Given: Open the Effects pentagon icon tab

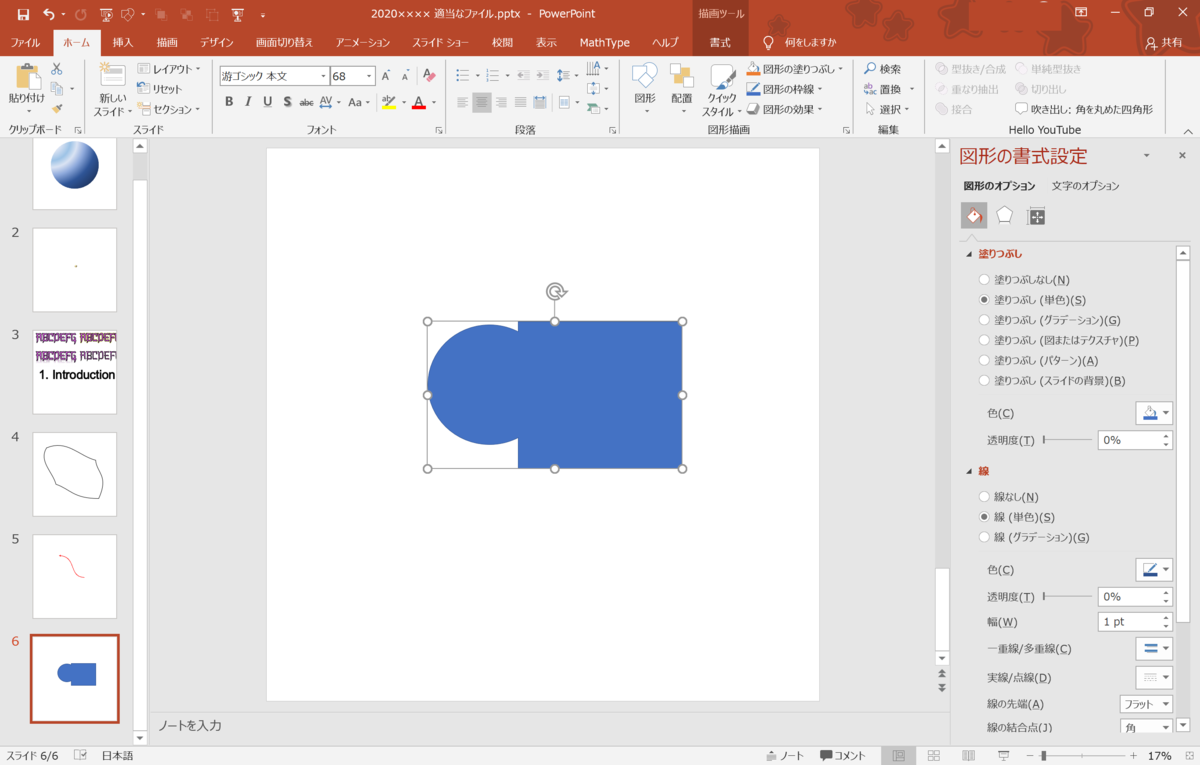Looking at the screenshot, I should pyautogui.click(x=1004, y=216).
